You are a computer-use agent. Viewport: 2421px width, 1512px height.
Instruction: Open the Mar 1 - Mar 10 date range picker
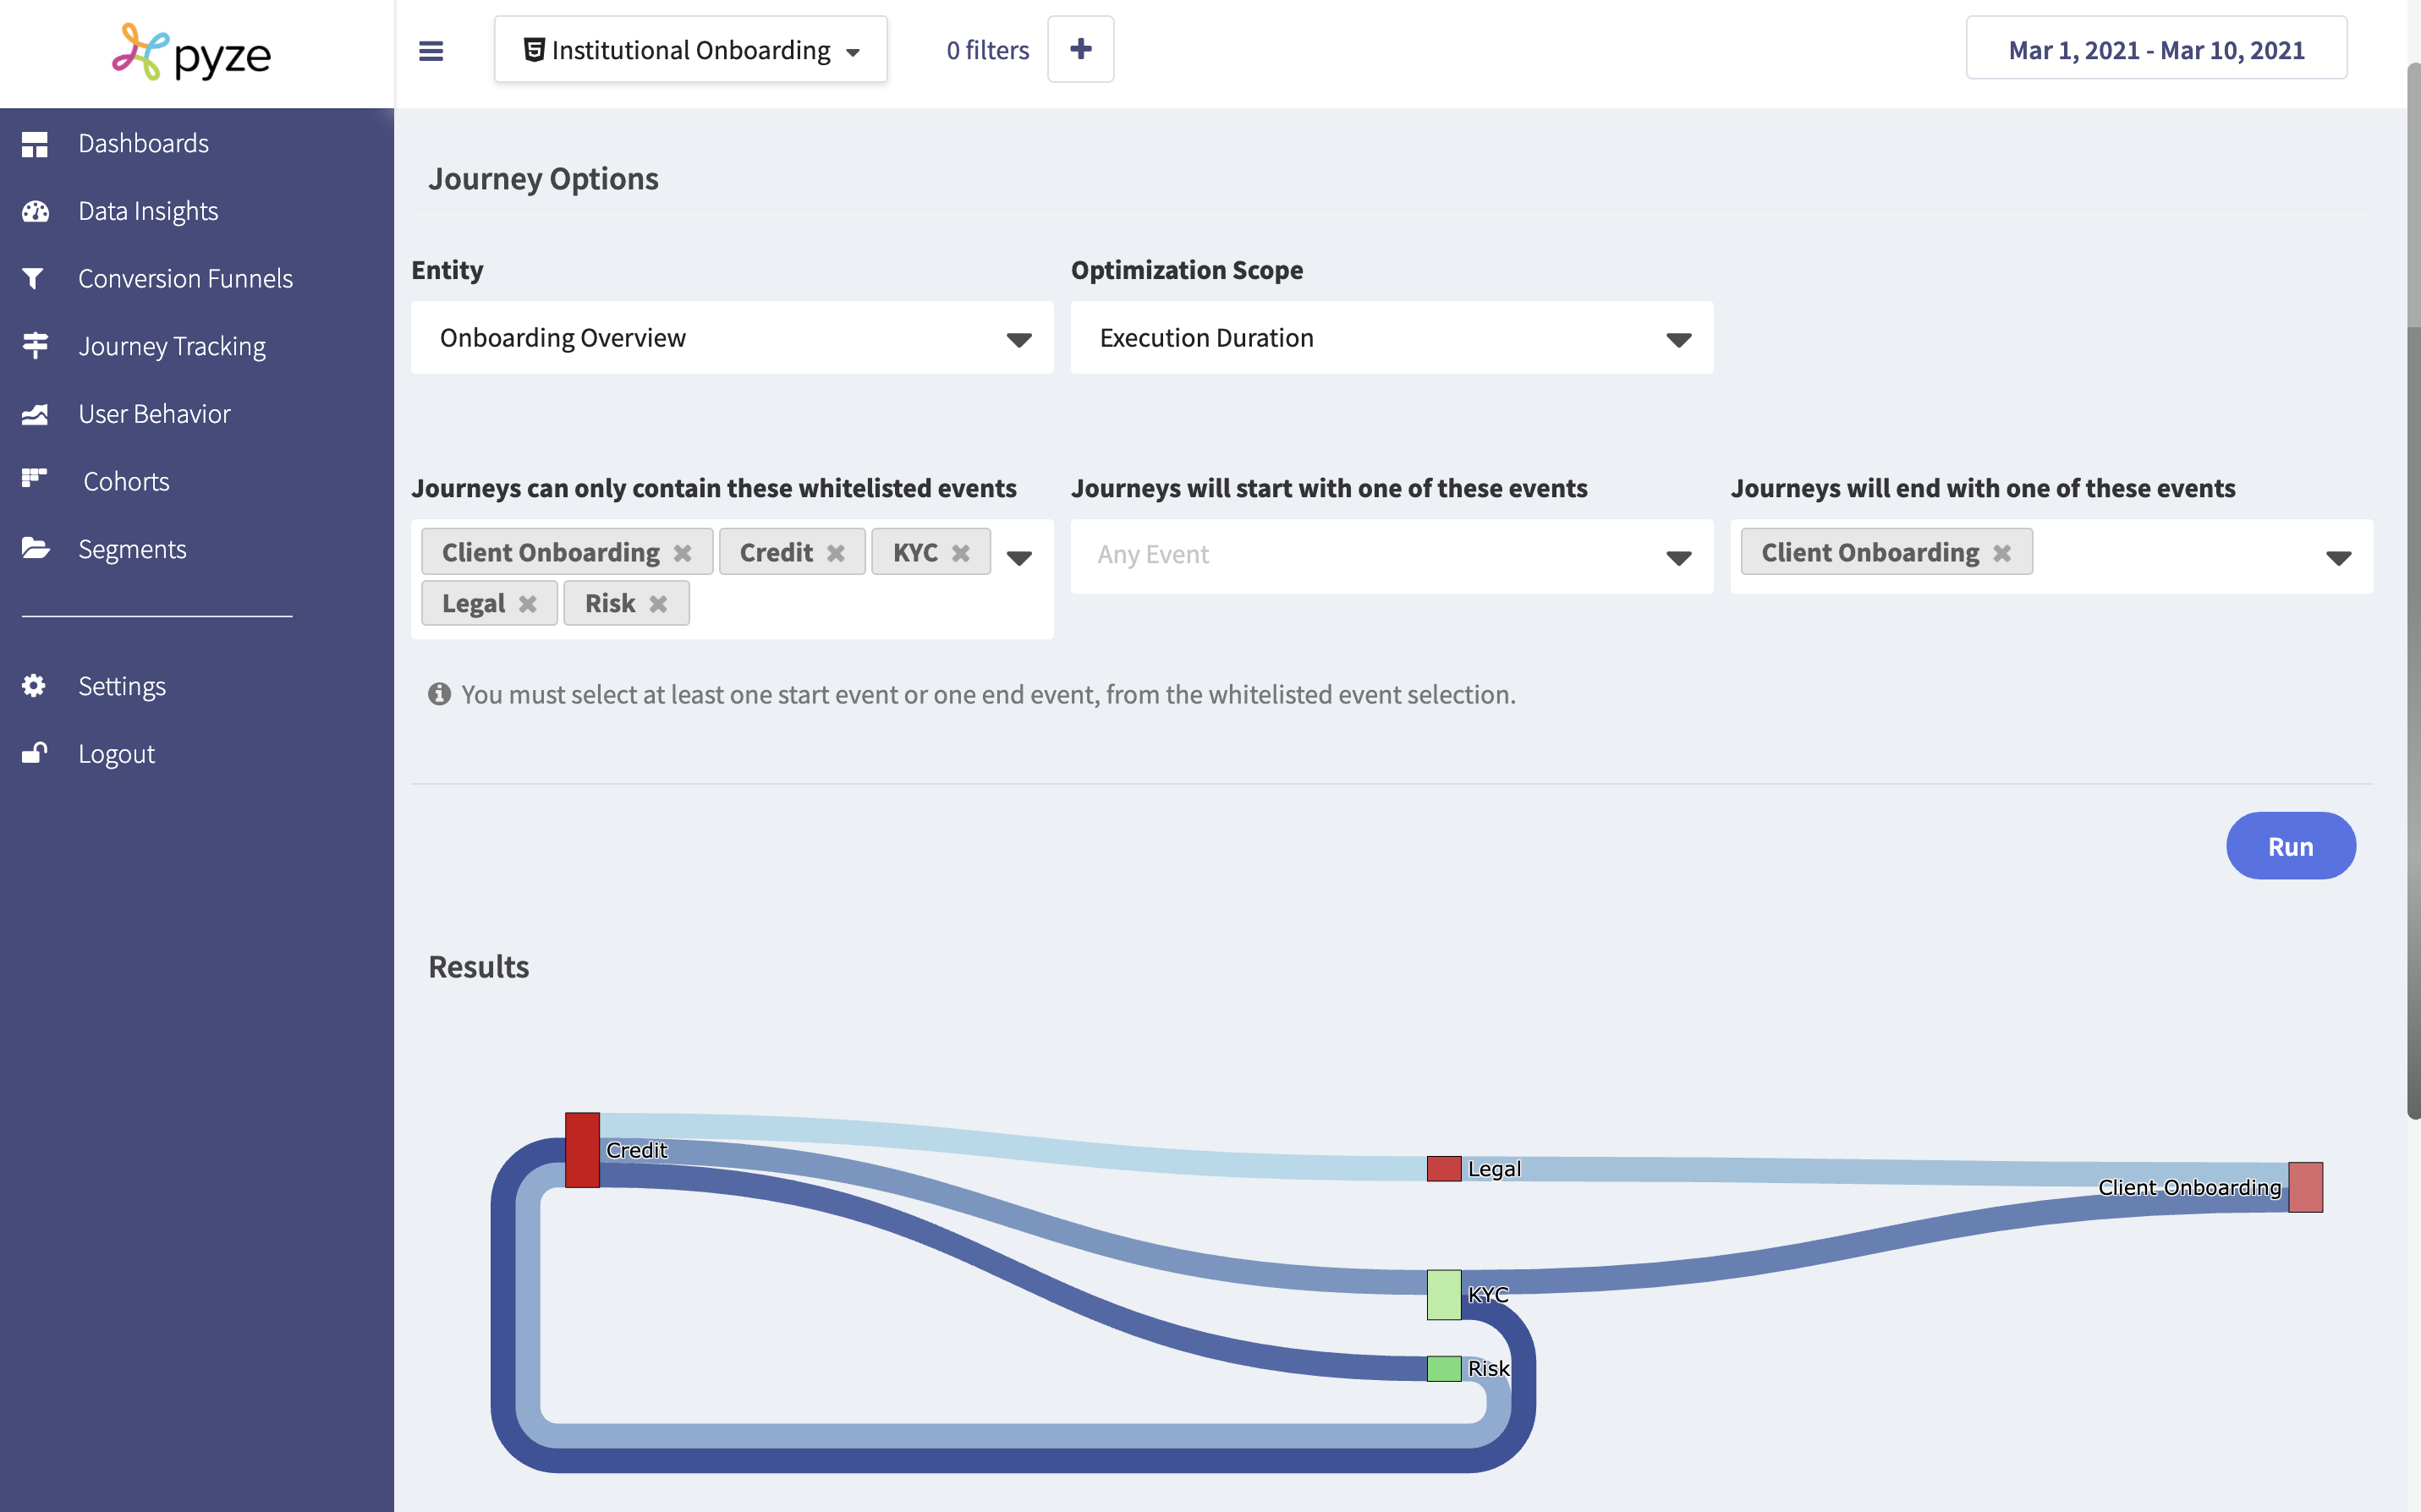pyautogui.click(x=2156, y=50)
